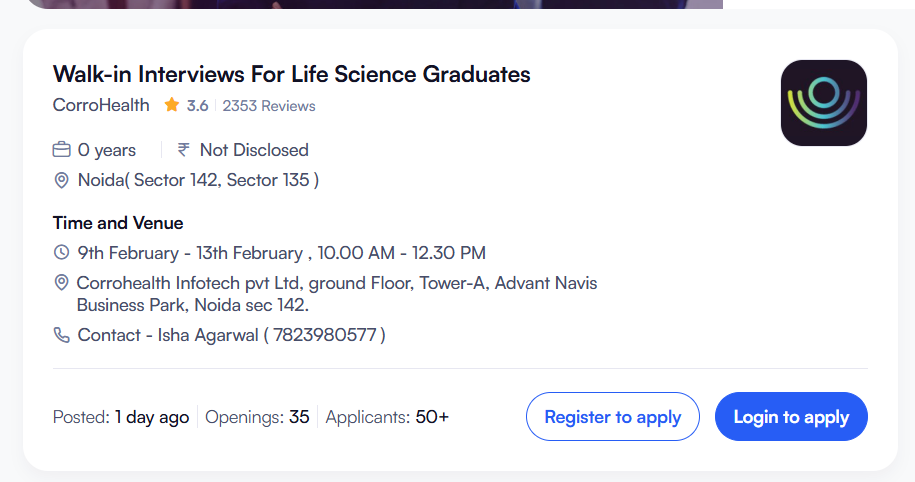Image resolution: width=915 pixels, height=482 pixels.
Task: Click the briefcase experience icon
Action: (x=62, y=150)
